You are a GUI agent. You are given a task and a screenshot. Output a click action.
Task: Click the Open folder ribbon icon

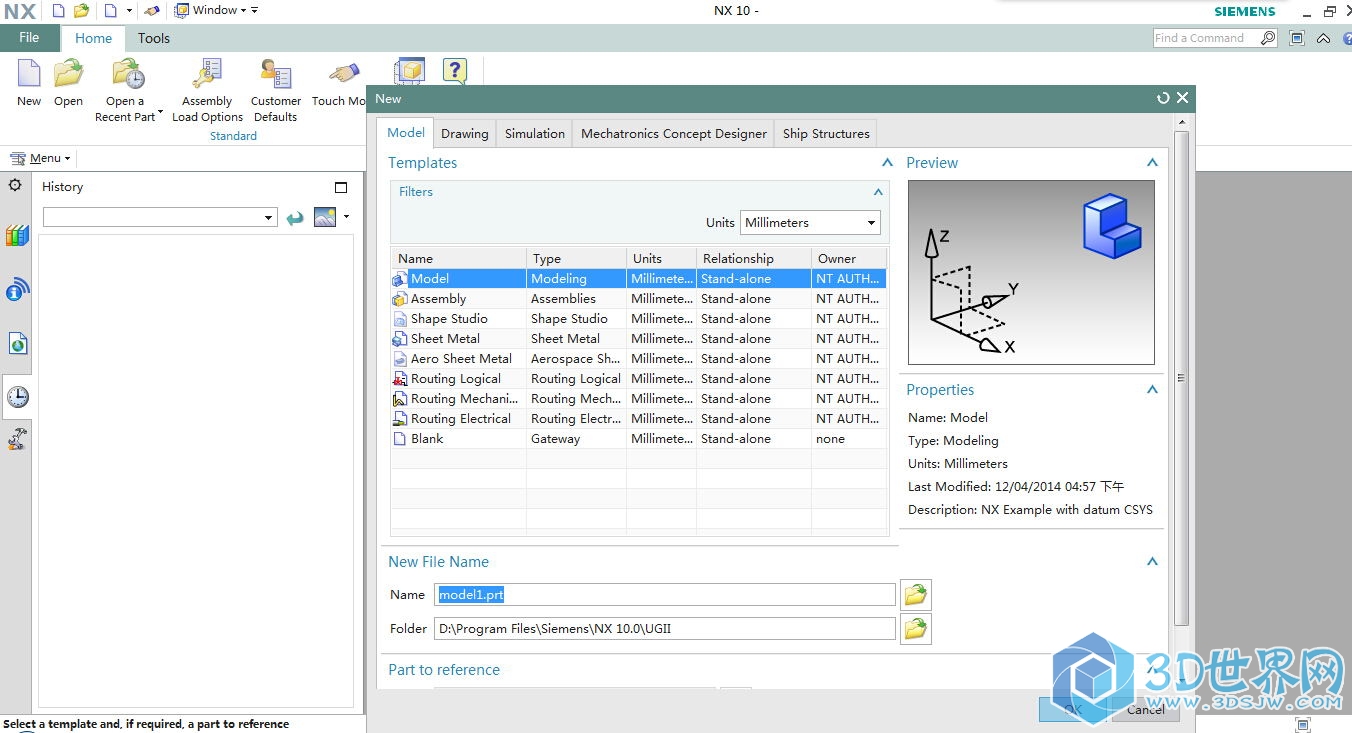(68, 74)
